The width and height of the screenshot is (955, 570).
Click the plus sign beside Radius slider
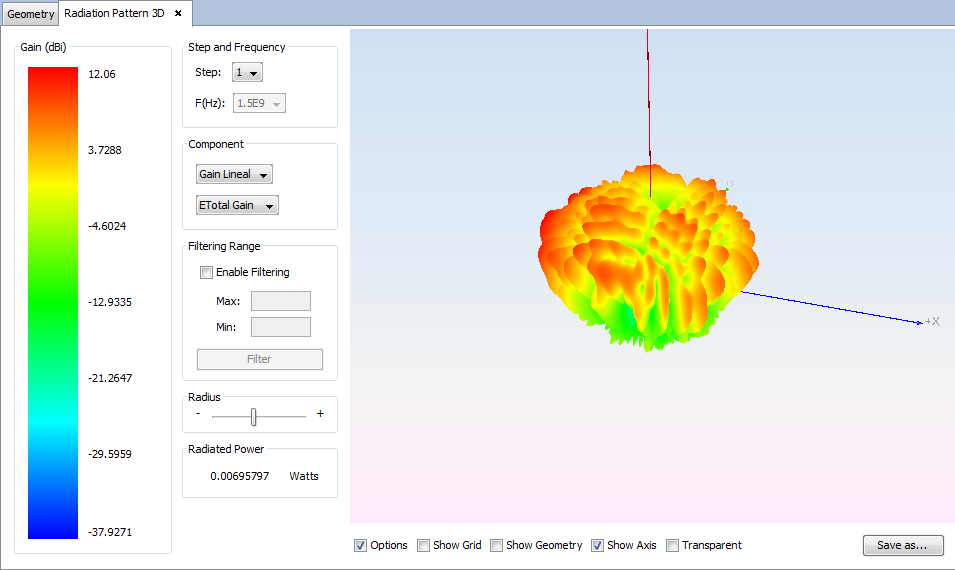click(320, 414)
